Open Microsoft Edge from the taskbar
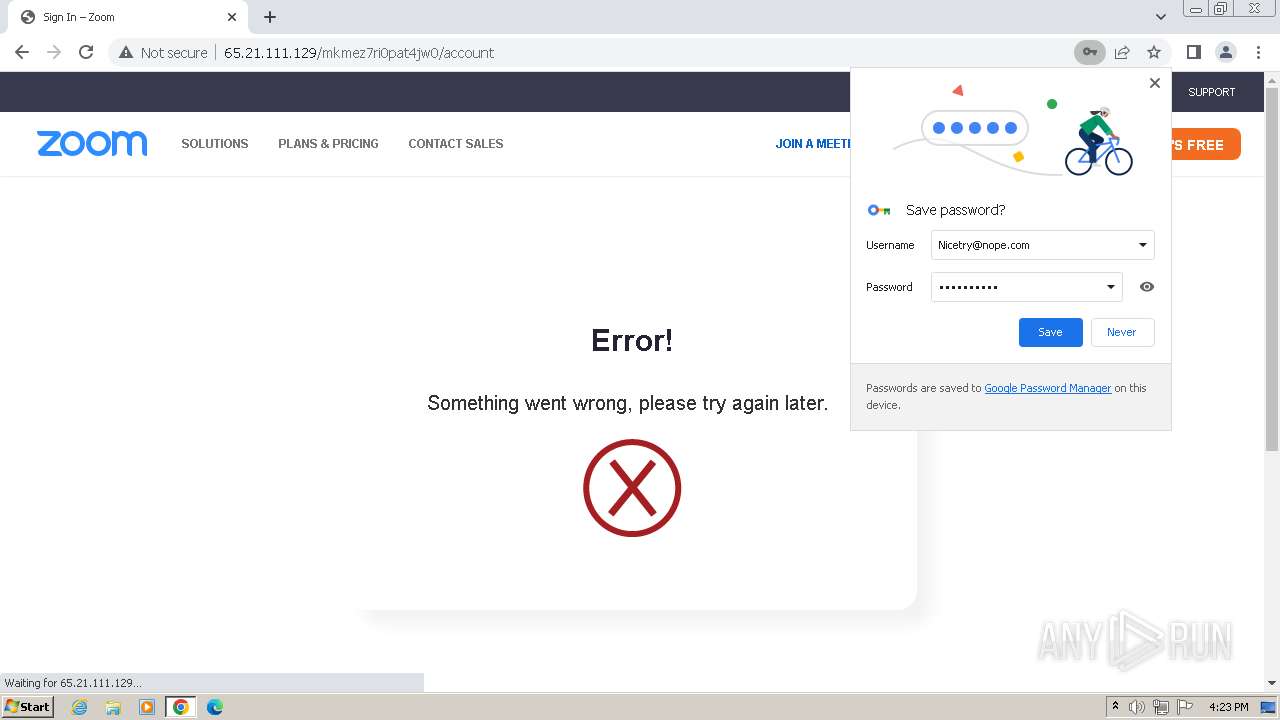1280x720 pixels. pos(215,707)
